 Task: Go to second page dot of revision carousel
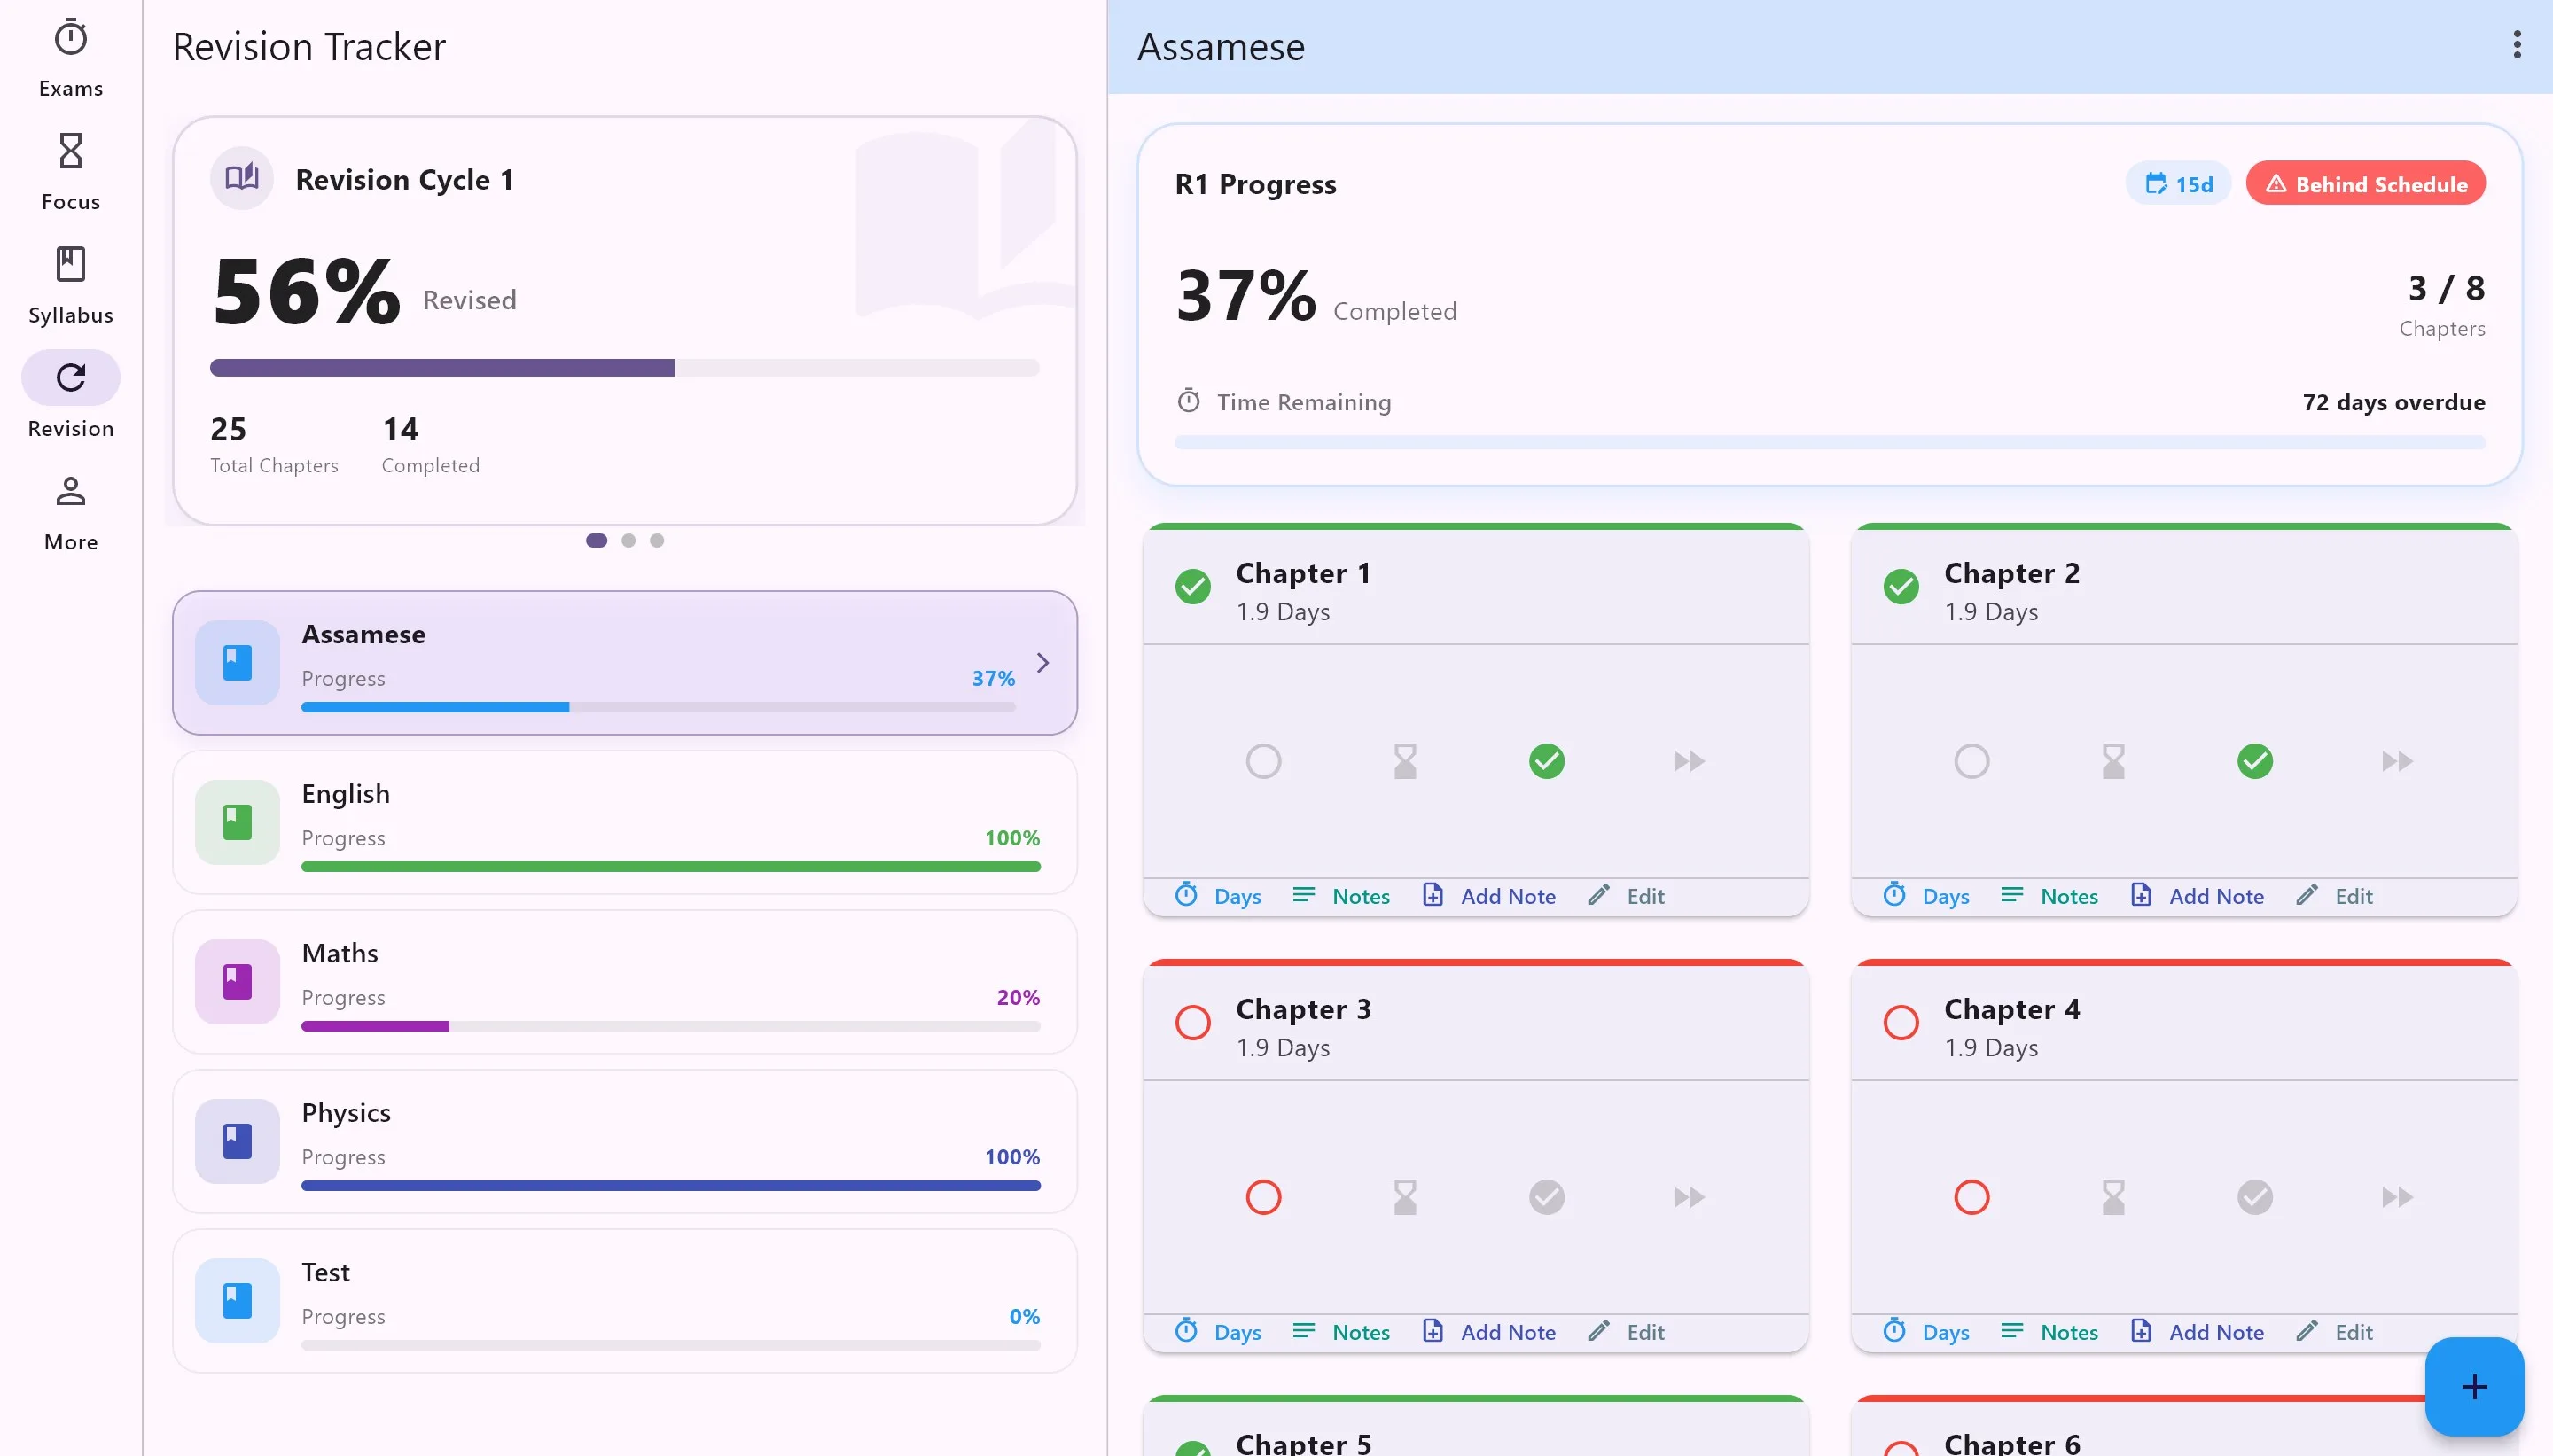[628, 541]
